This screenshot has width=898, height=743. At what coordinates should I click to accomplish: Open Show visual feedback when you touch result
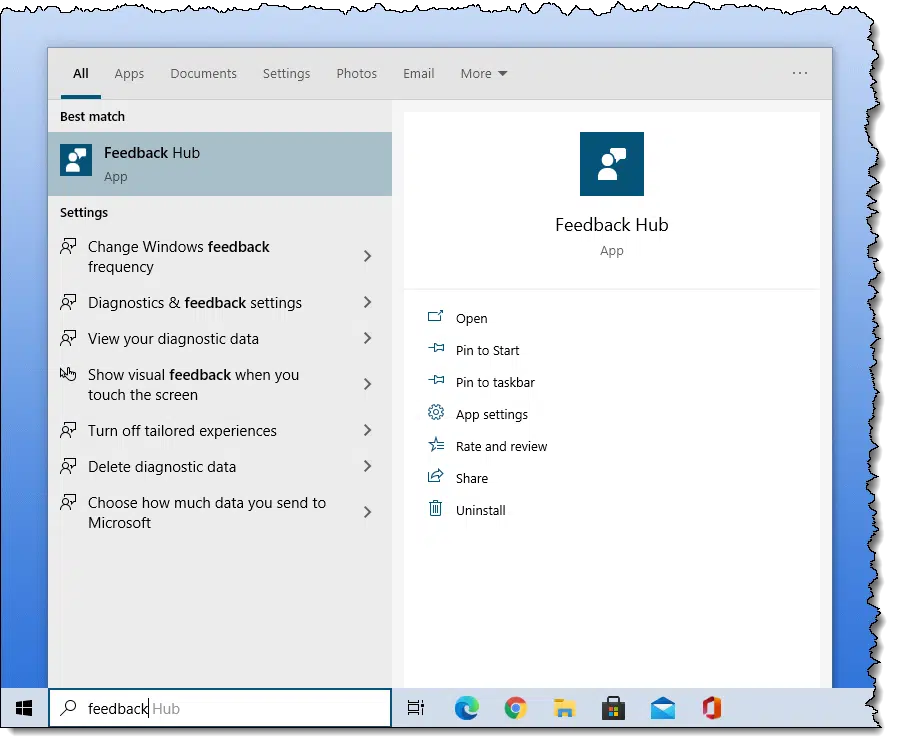[x=220, y=384]
